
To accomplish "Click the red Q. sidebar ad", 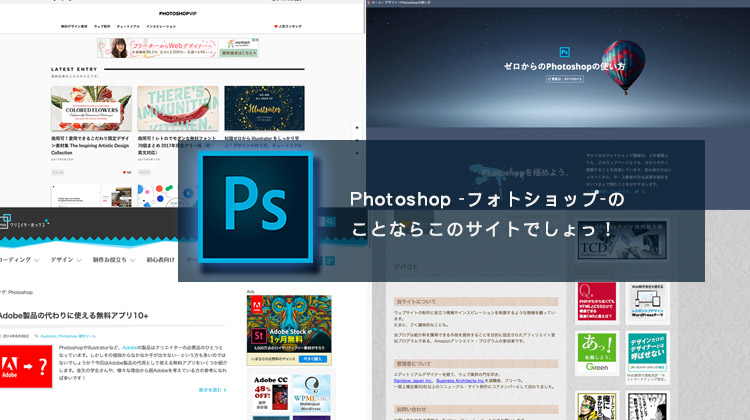I will (x=596, y=301).
